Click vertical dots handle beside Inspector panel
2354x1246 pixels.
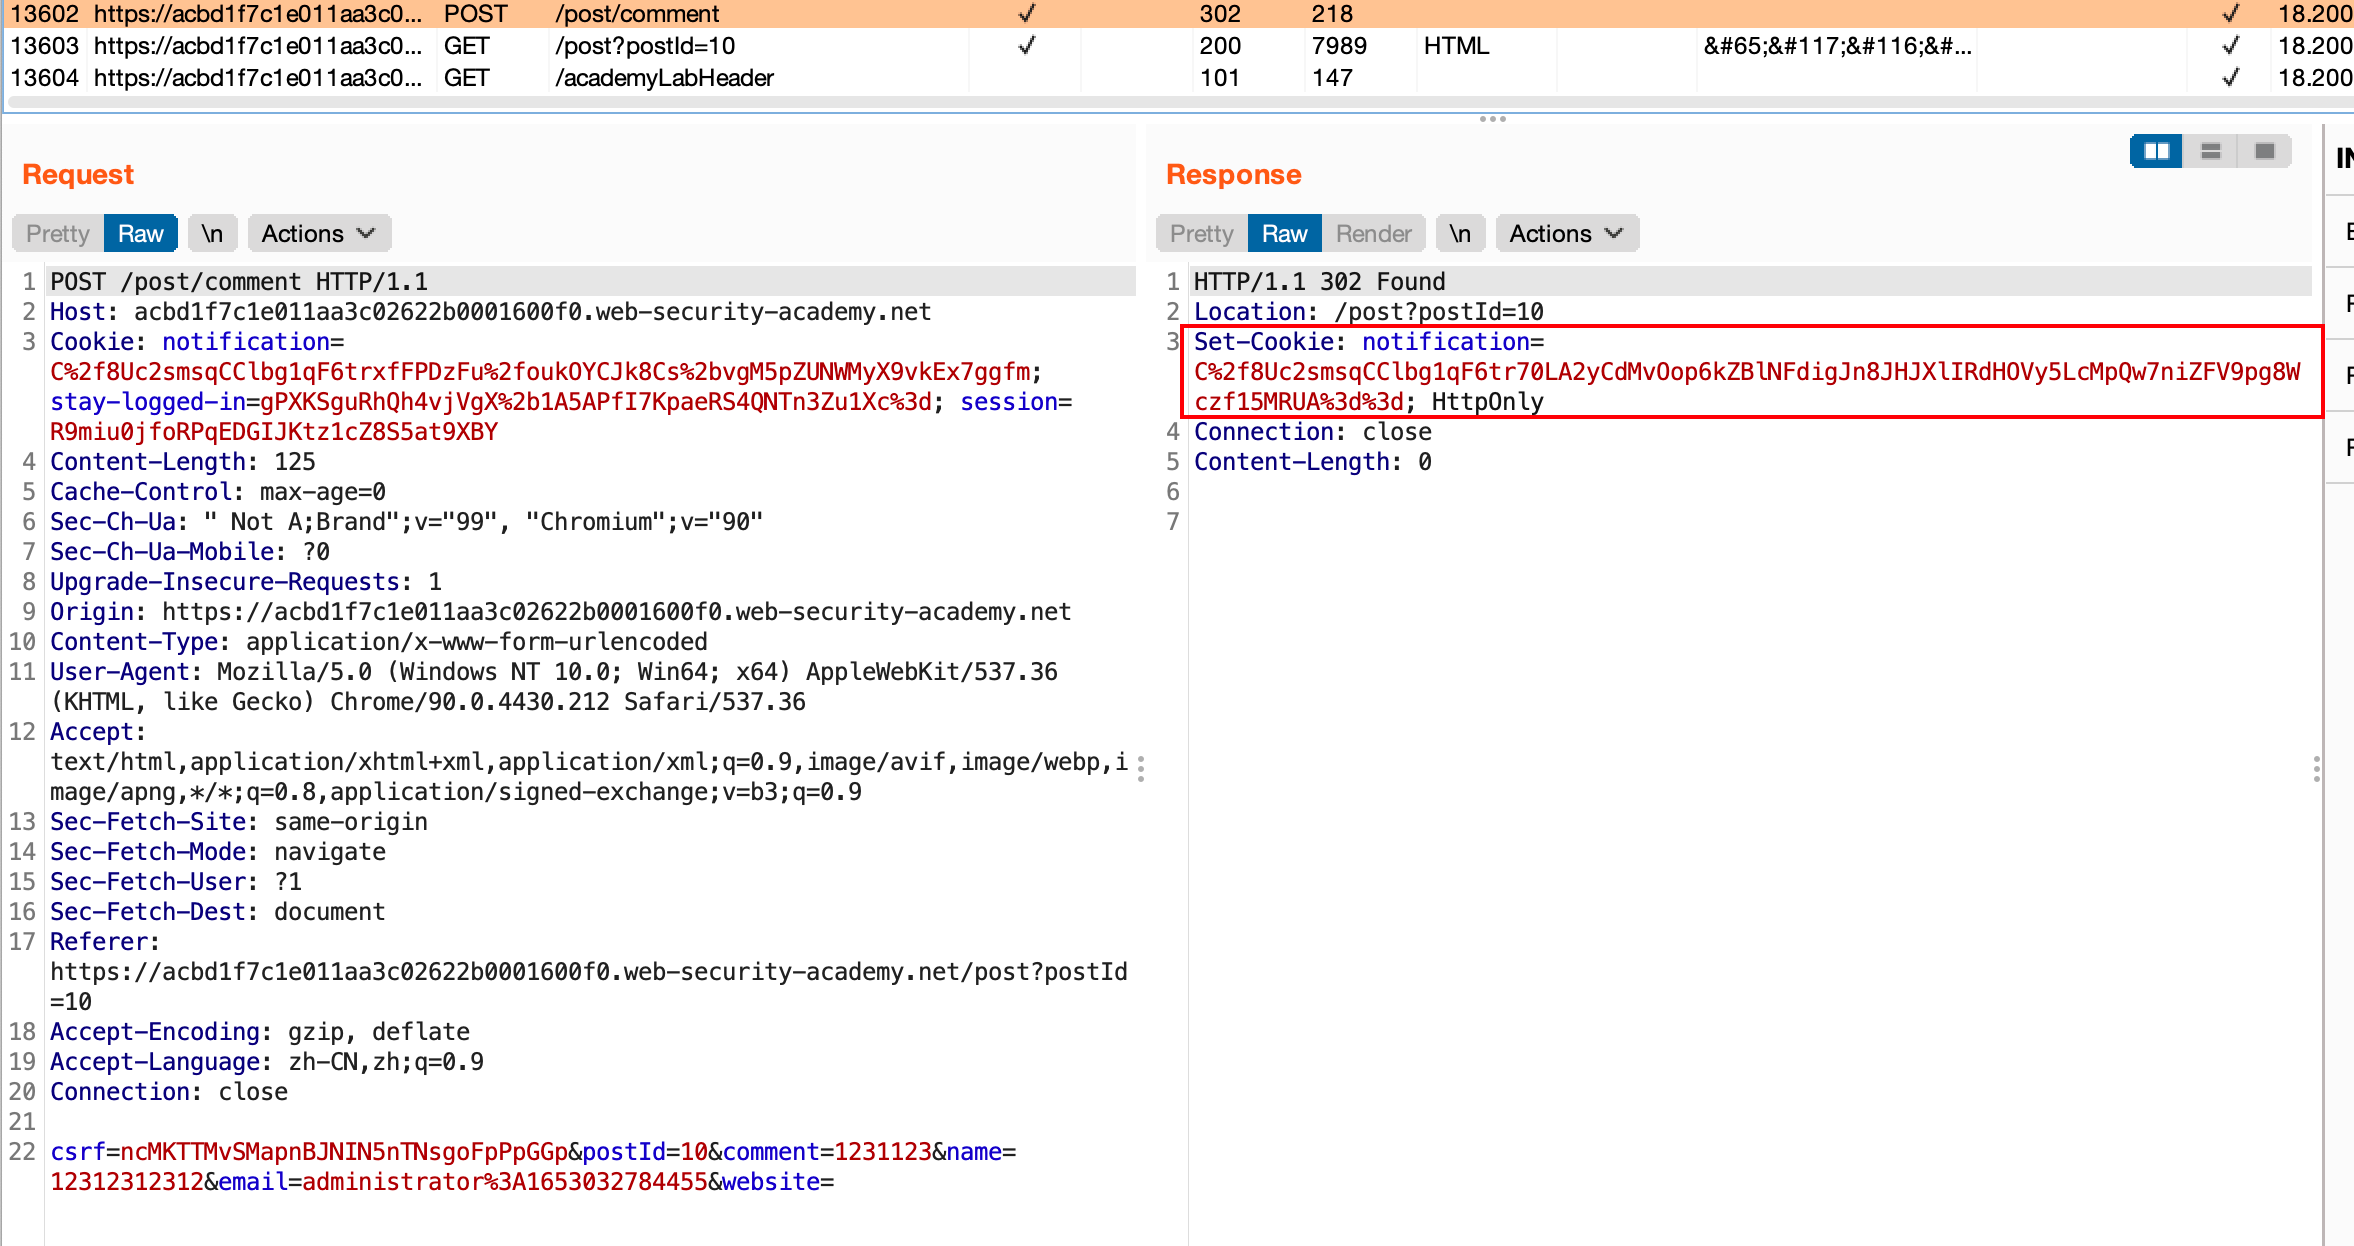[x=2316, y=768]
